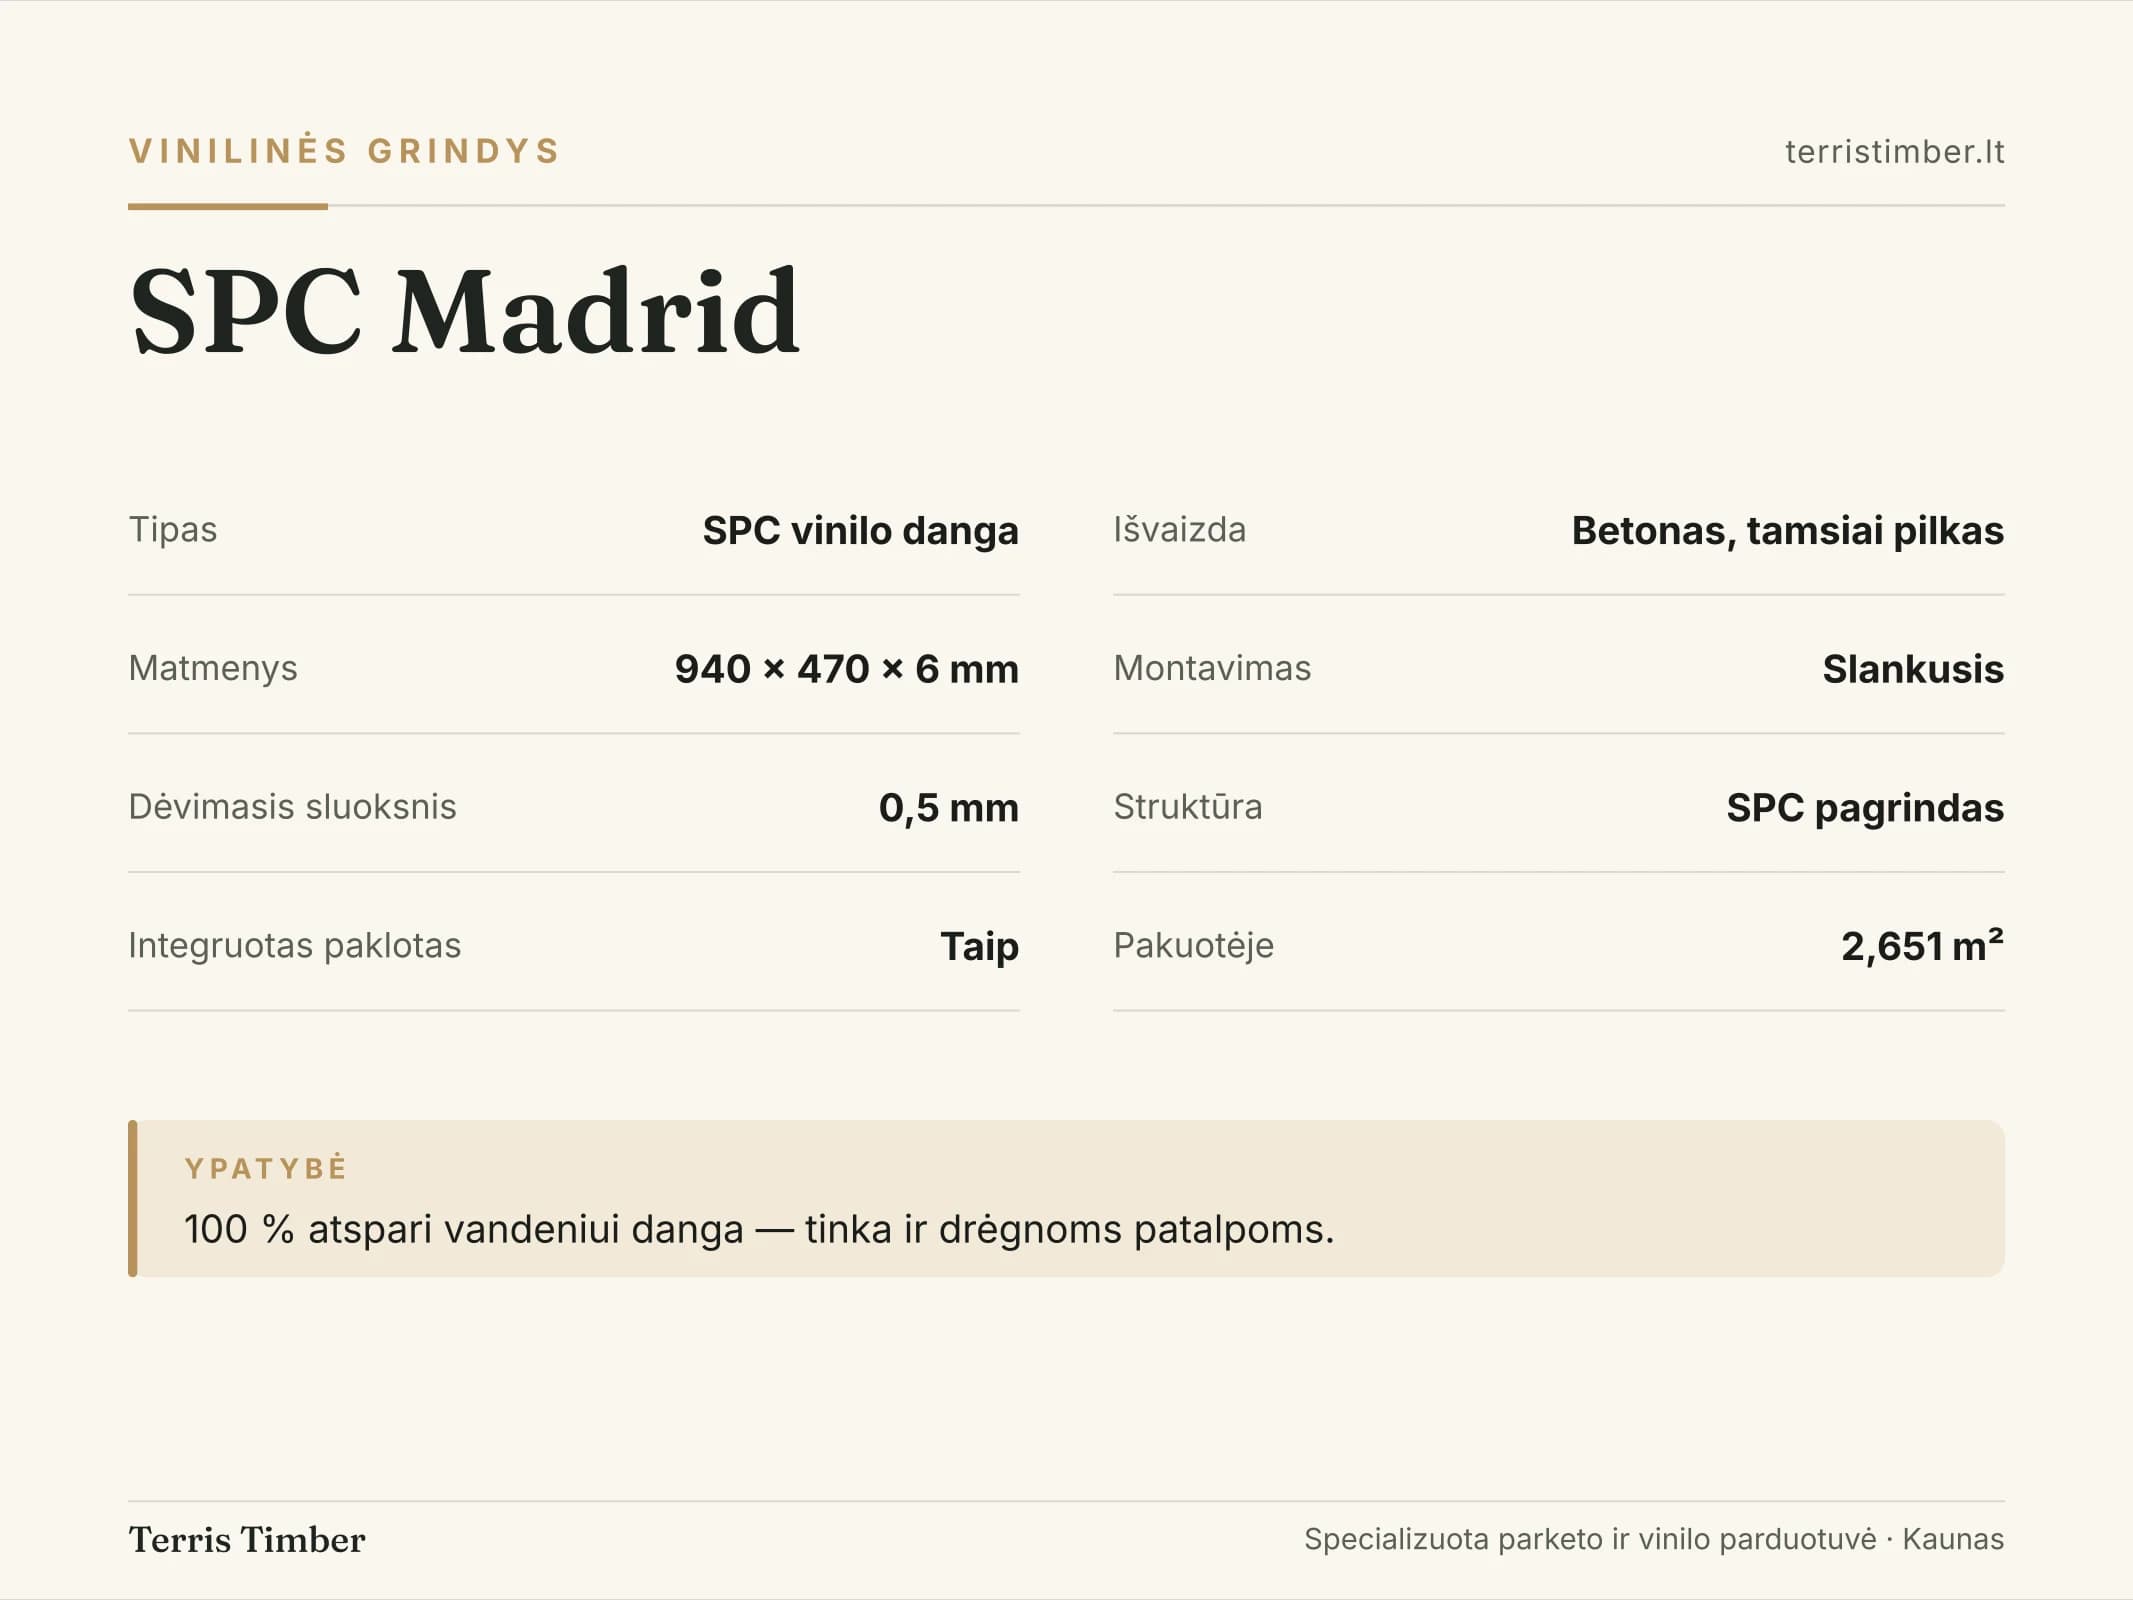Click the terristimber.lt website link
Viewport: 2133px width, 1600px height.
point(1894,152)
